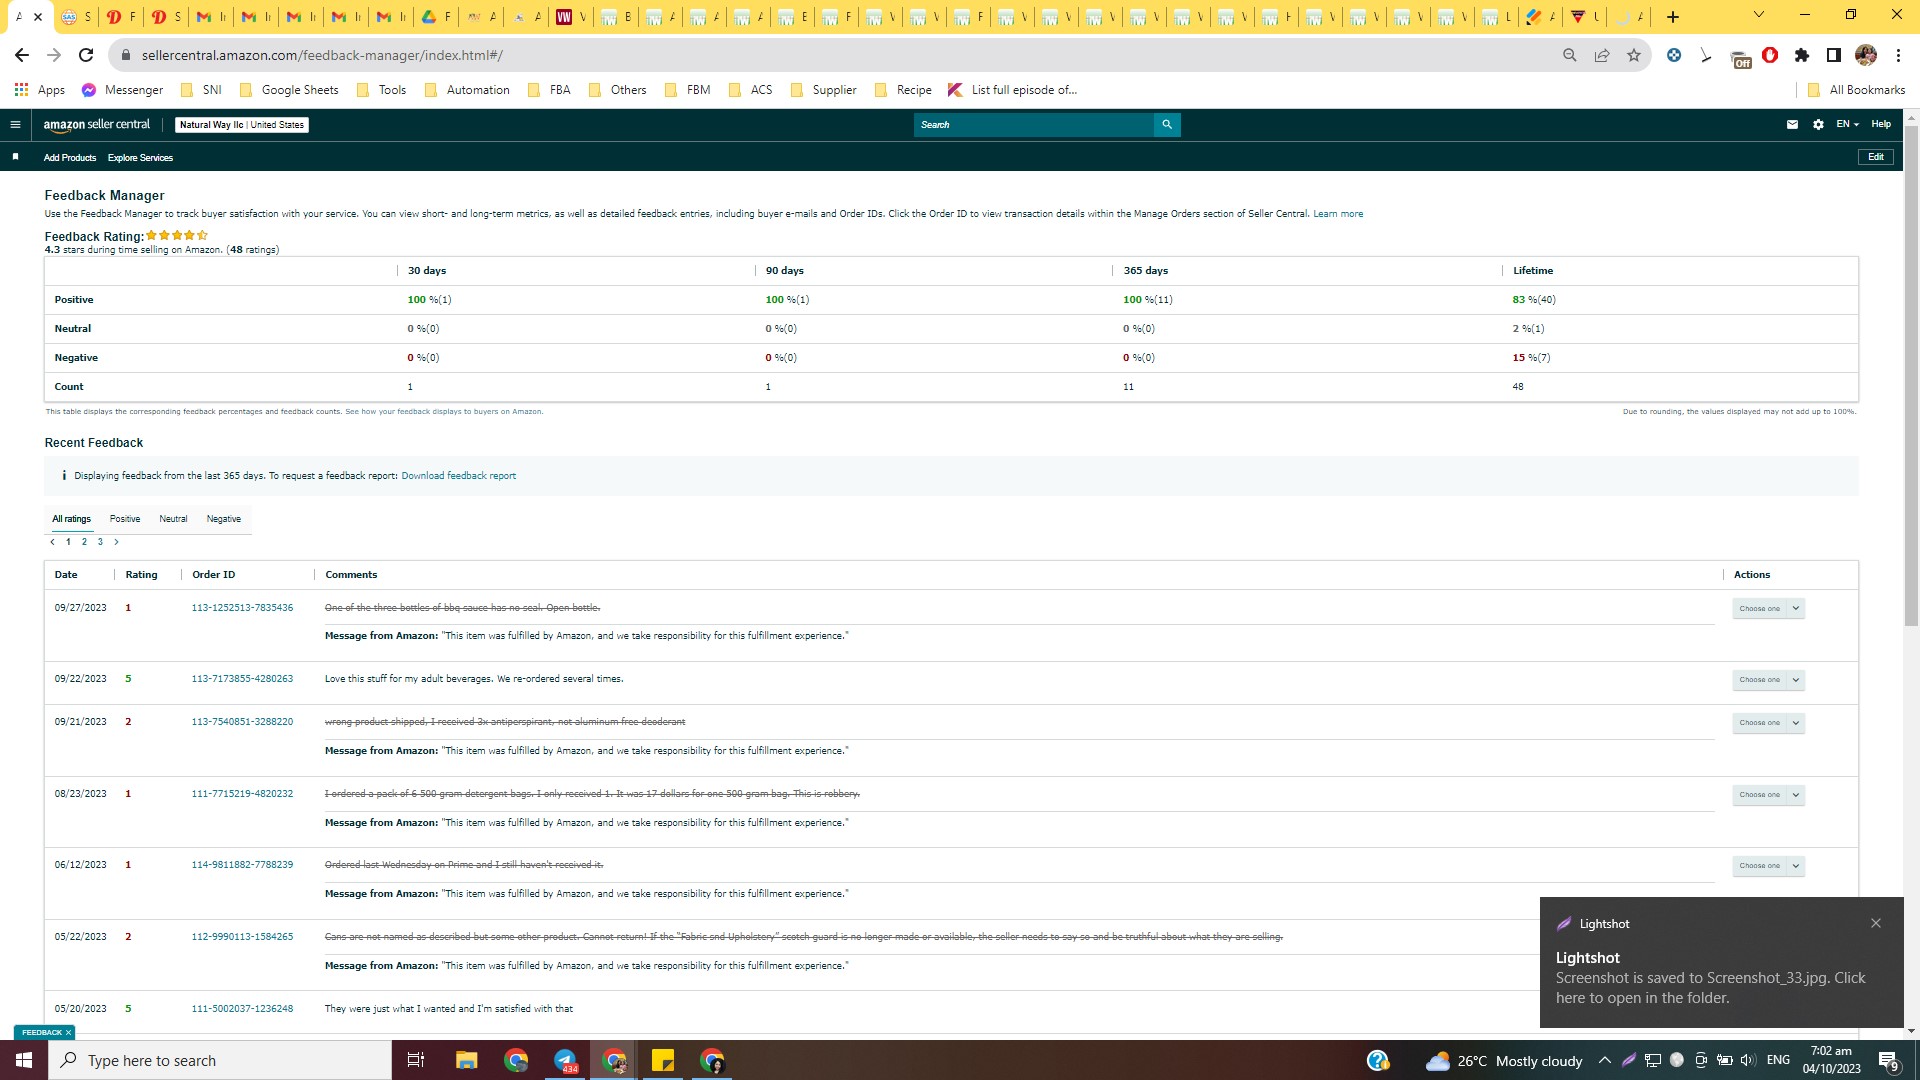Open File Explorer from taskbar
Screen dimensions: 1920x1080
pyautogui.click(x=467, y=1060)
